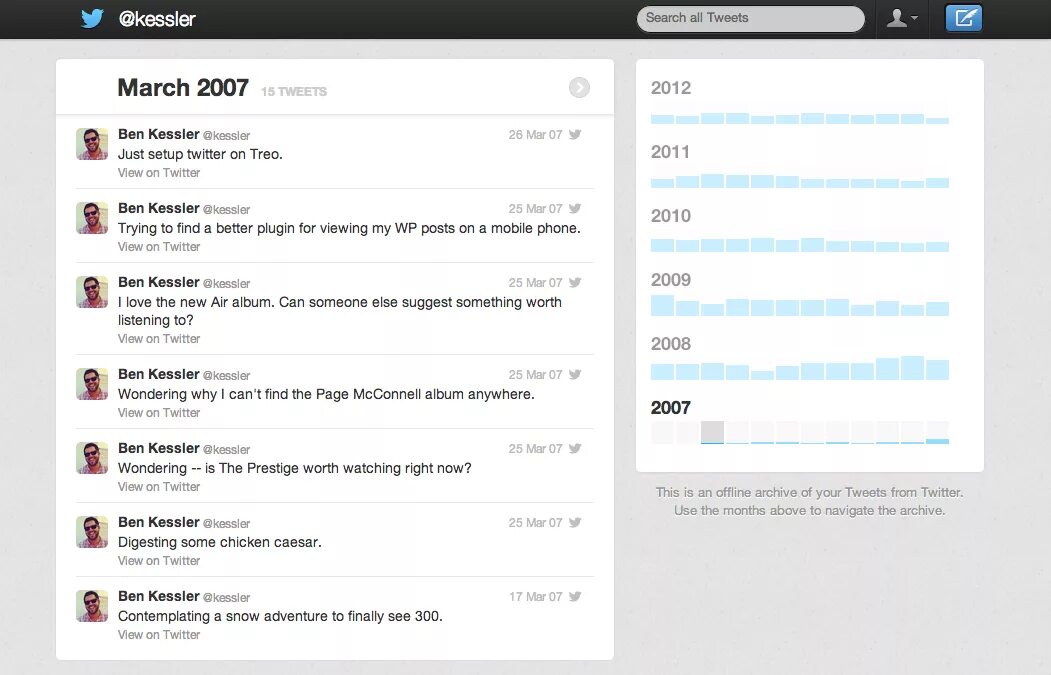Click avatar on the WP posts tweet
This screenshot has width=1051, height=675.
(x=92, y=218)
